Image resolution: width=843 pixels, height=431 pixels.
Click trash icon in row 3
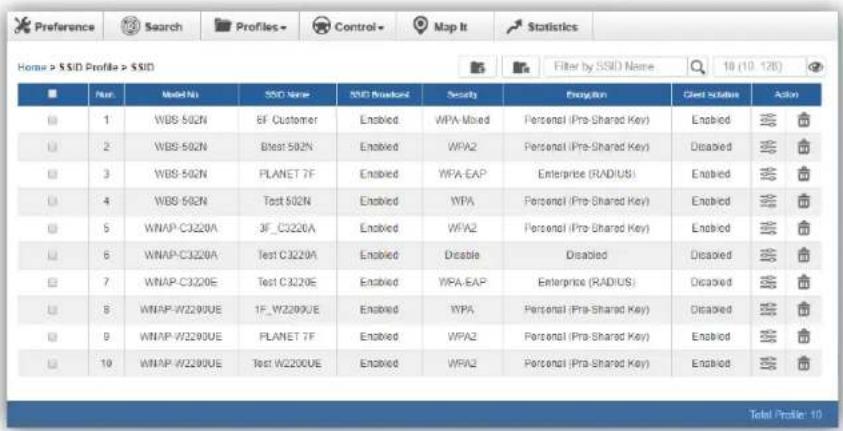(x=803, y=174)
